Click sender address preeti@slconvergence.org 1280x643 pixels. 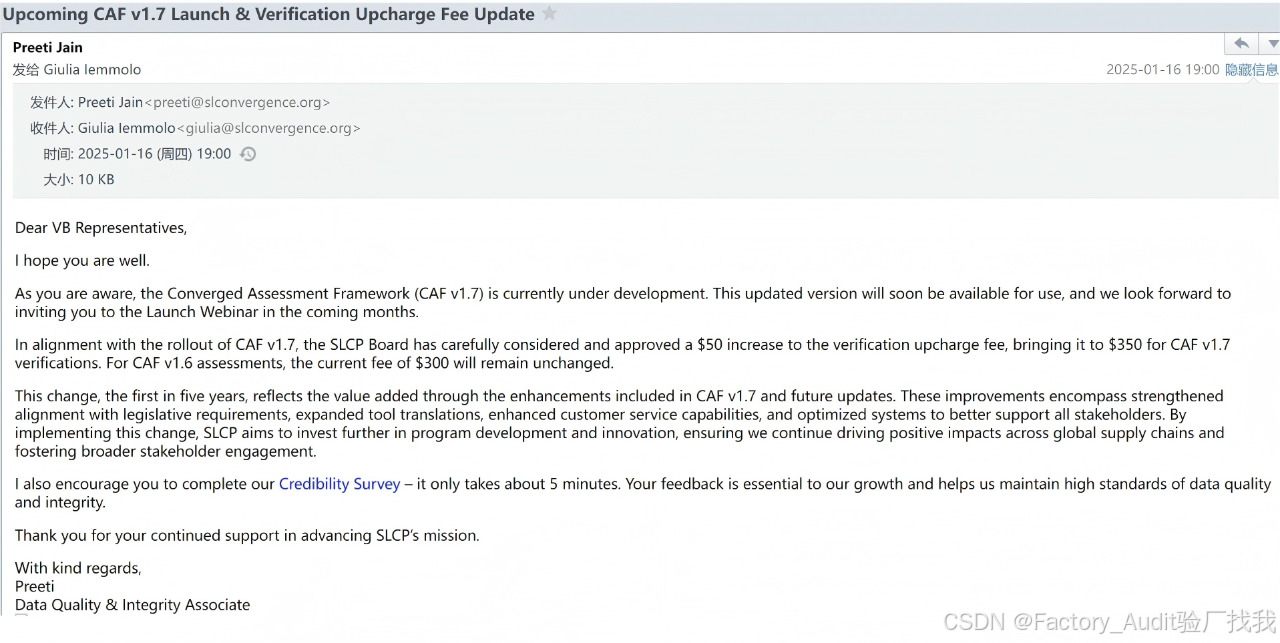pyautogui.click(x=238, y=102)
